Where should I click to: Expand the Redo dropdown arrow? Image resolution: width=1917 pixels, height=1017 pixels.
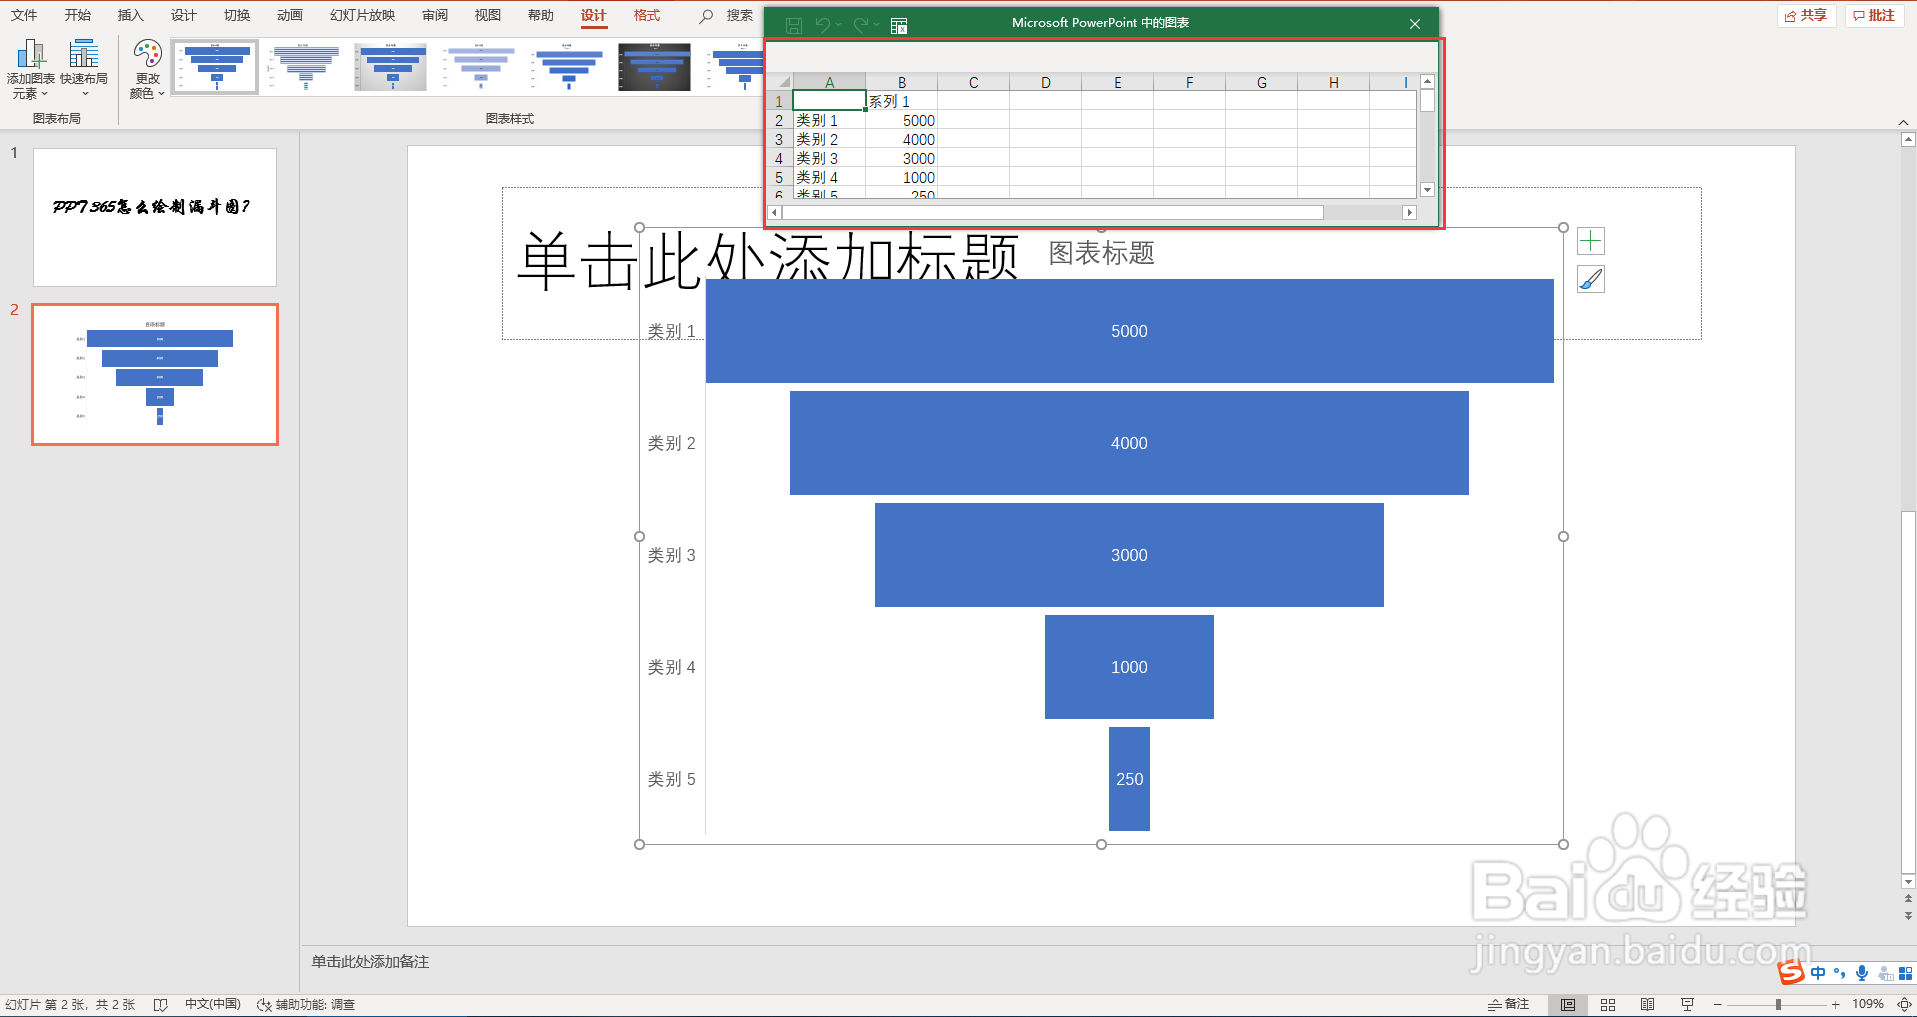875,24
